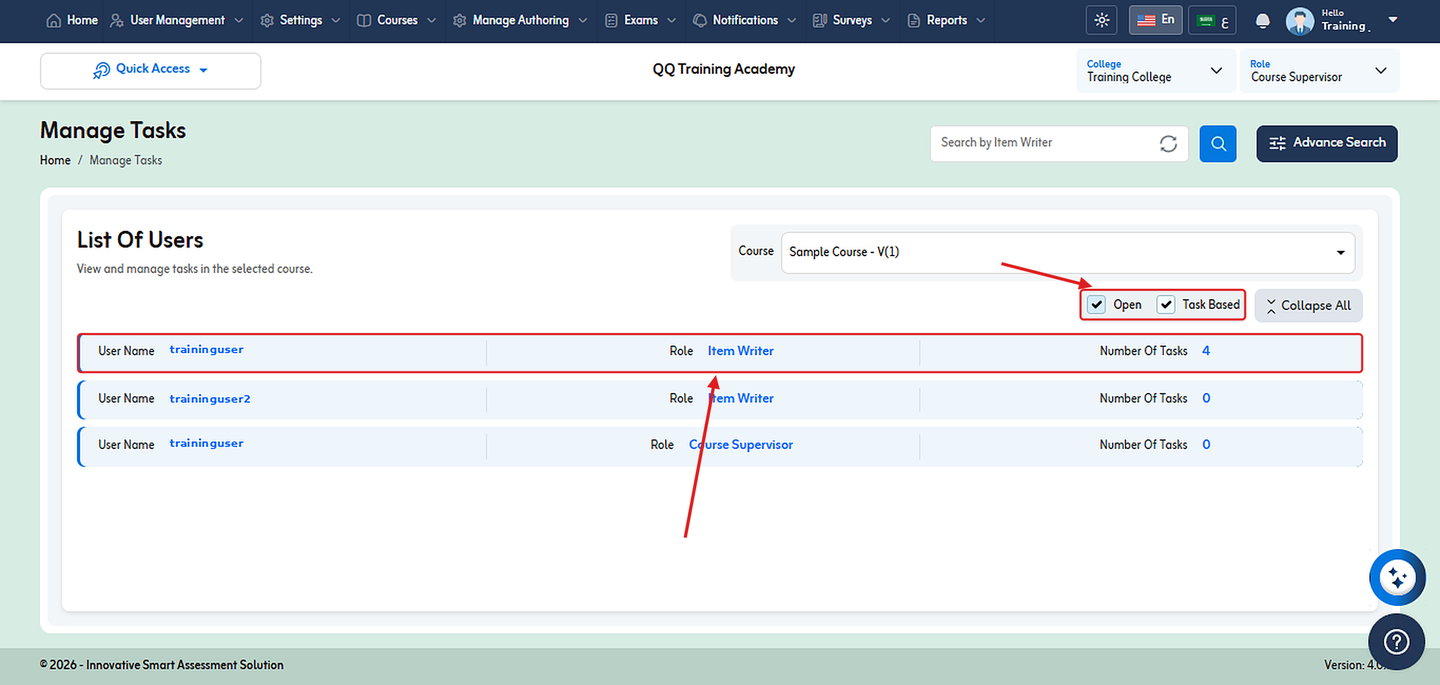Switch language with the Arabic flag icon
This screenshot has height=685, width=1440.
[1212, 20]
